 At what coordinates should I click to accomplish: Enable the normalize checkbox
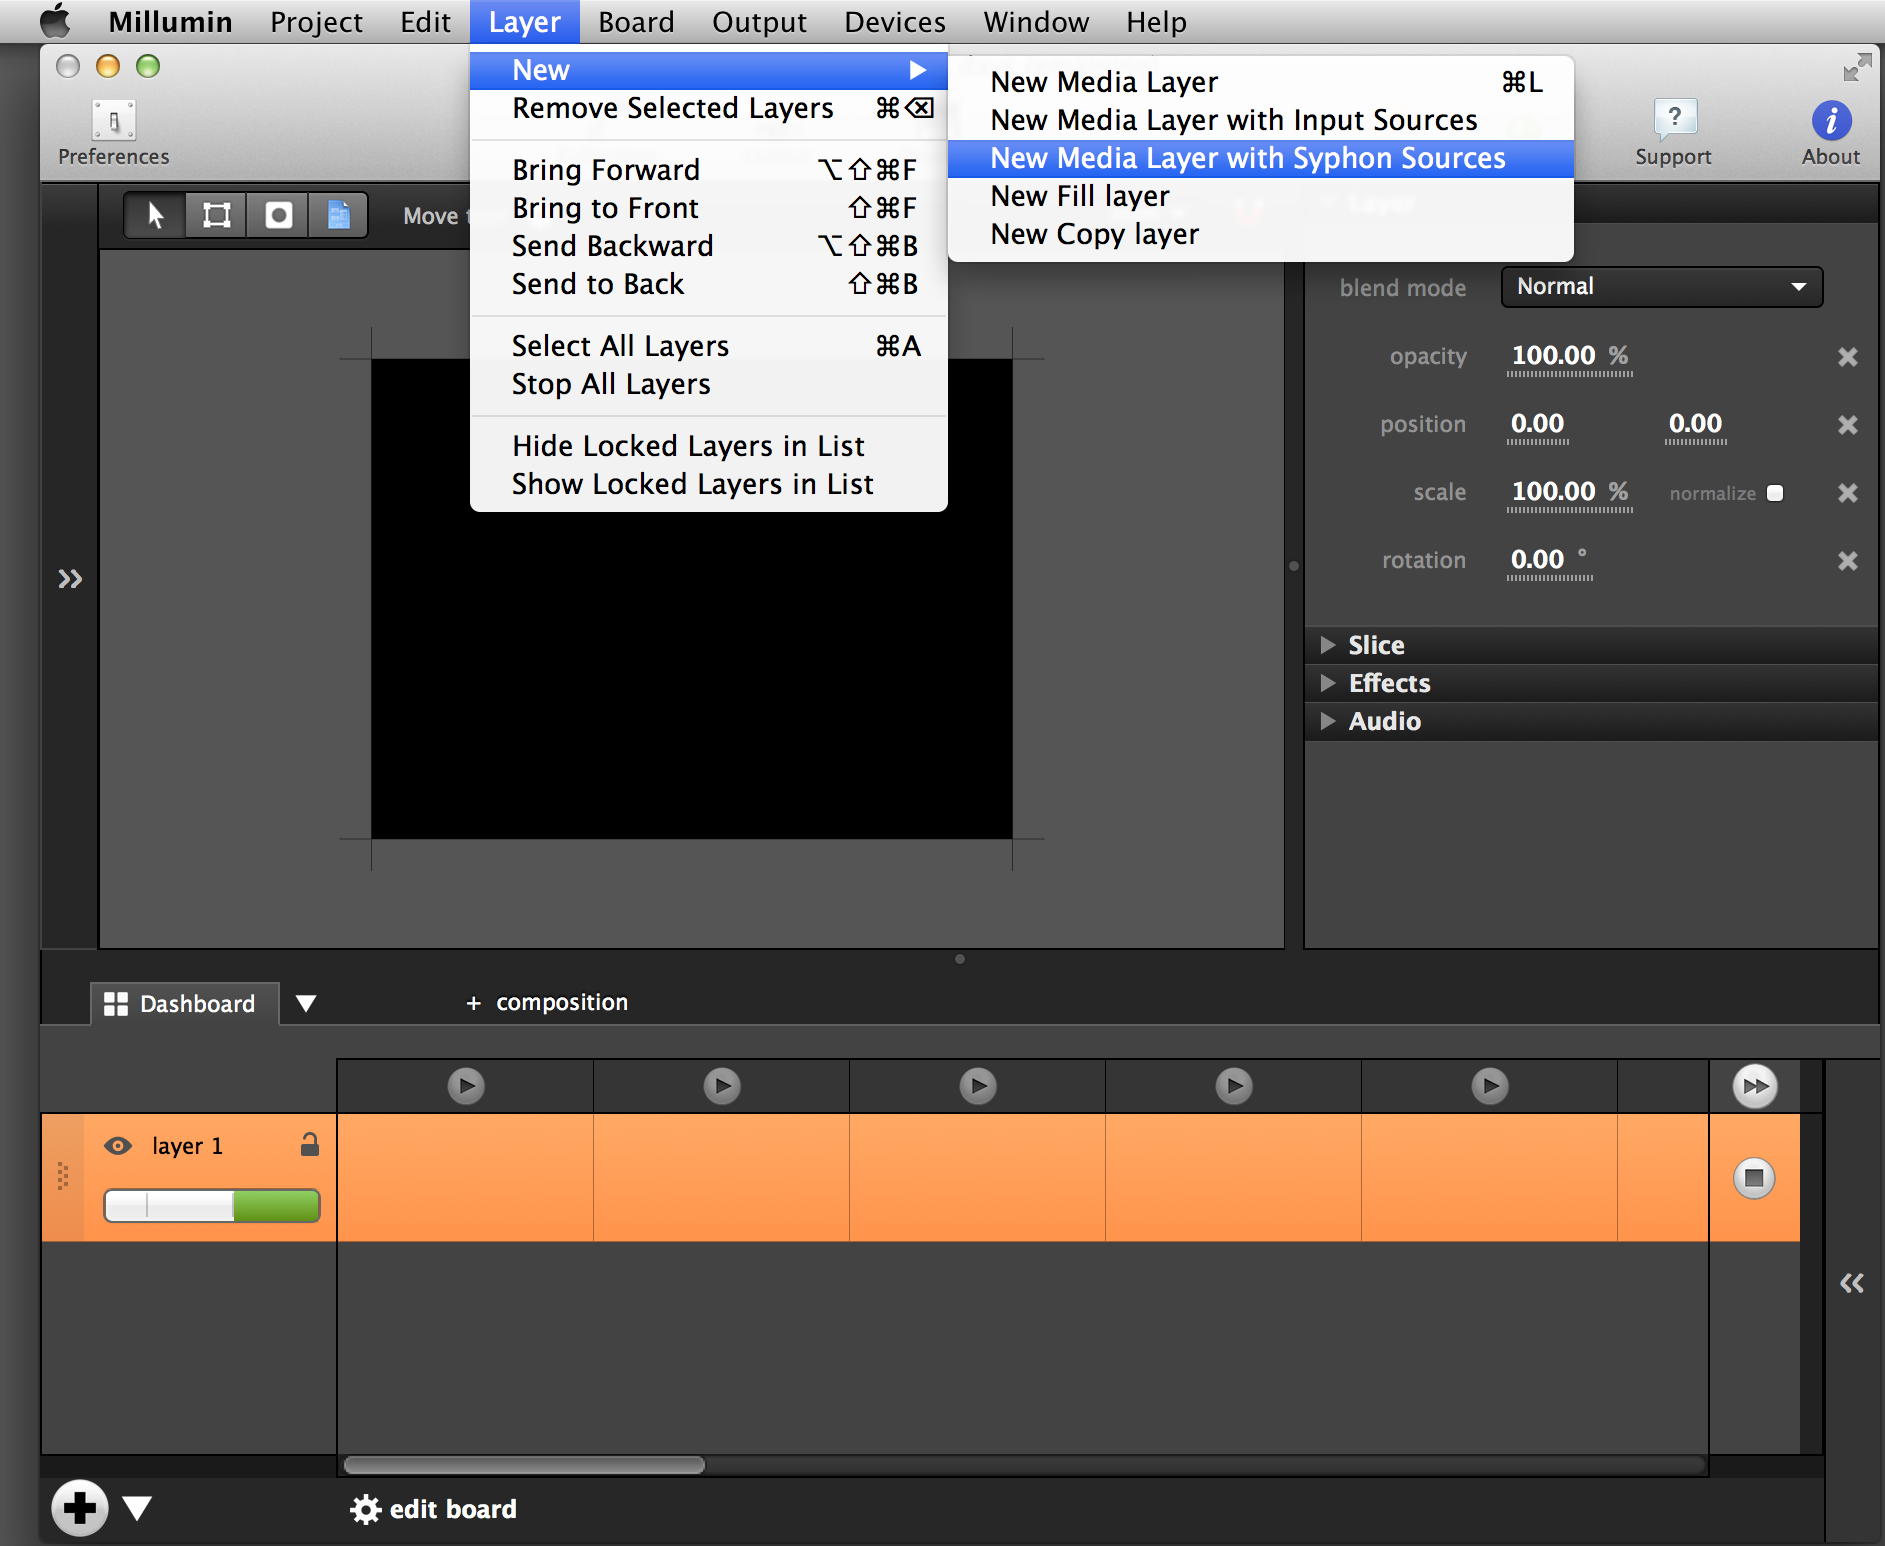coord(1775,493)
